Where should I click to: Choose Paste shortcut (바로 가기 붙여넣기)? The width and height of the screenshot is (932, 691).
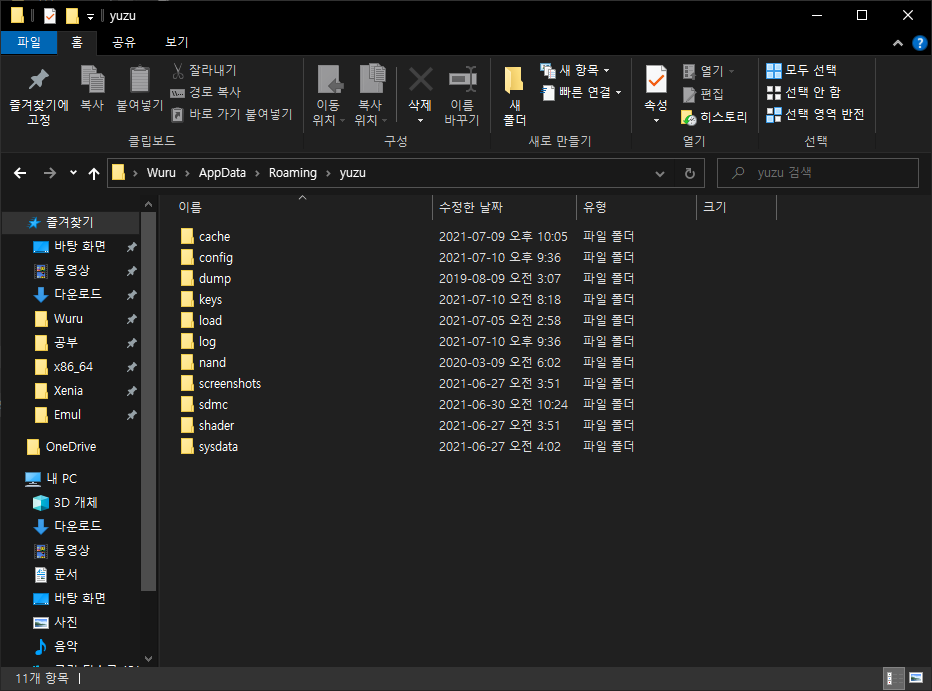click(231, 114)
